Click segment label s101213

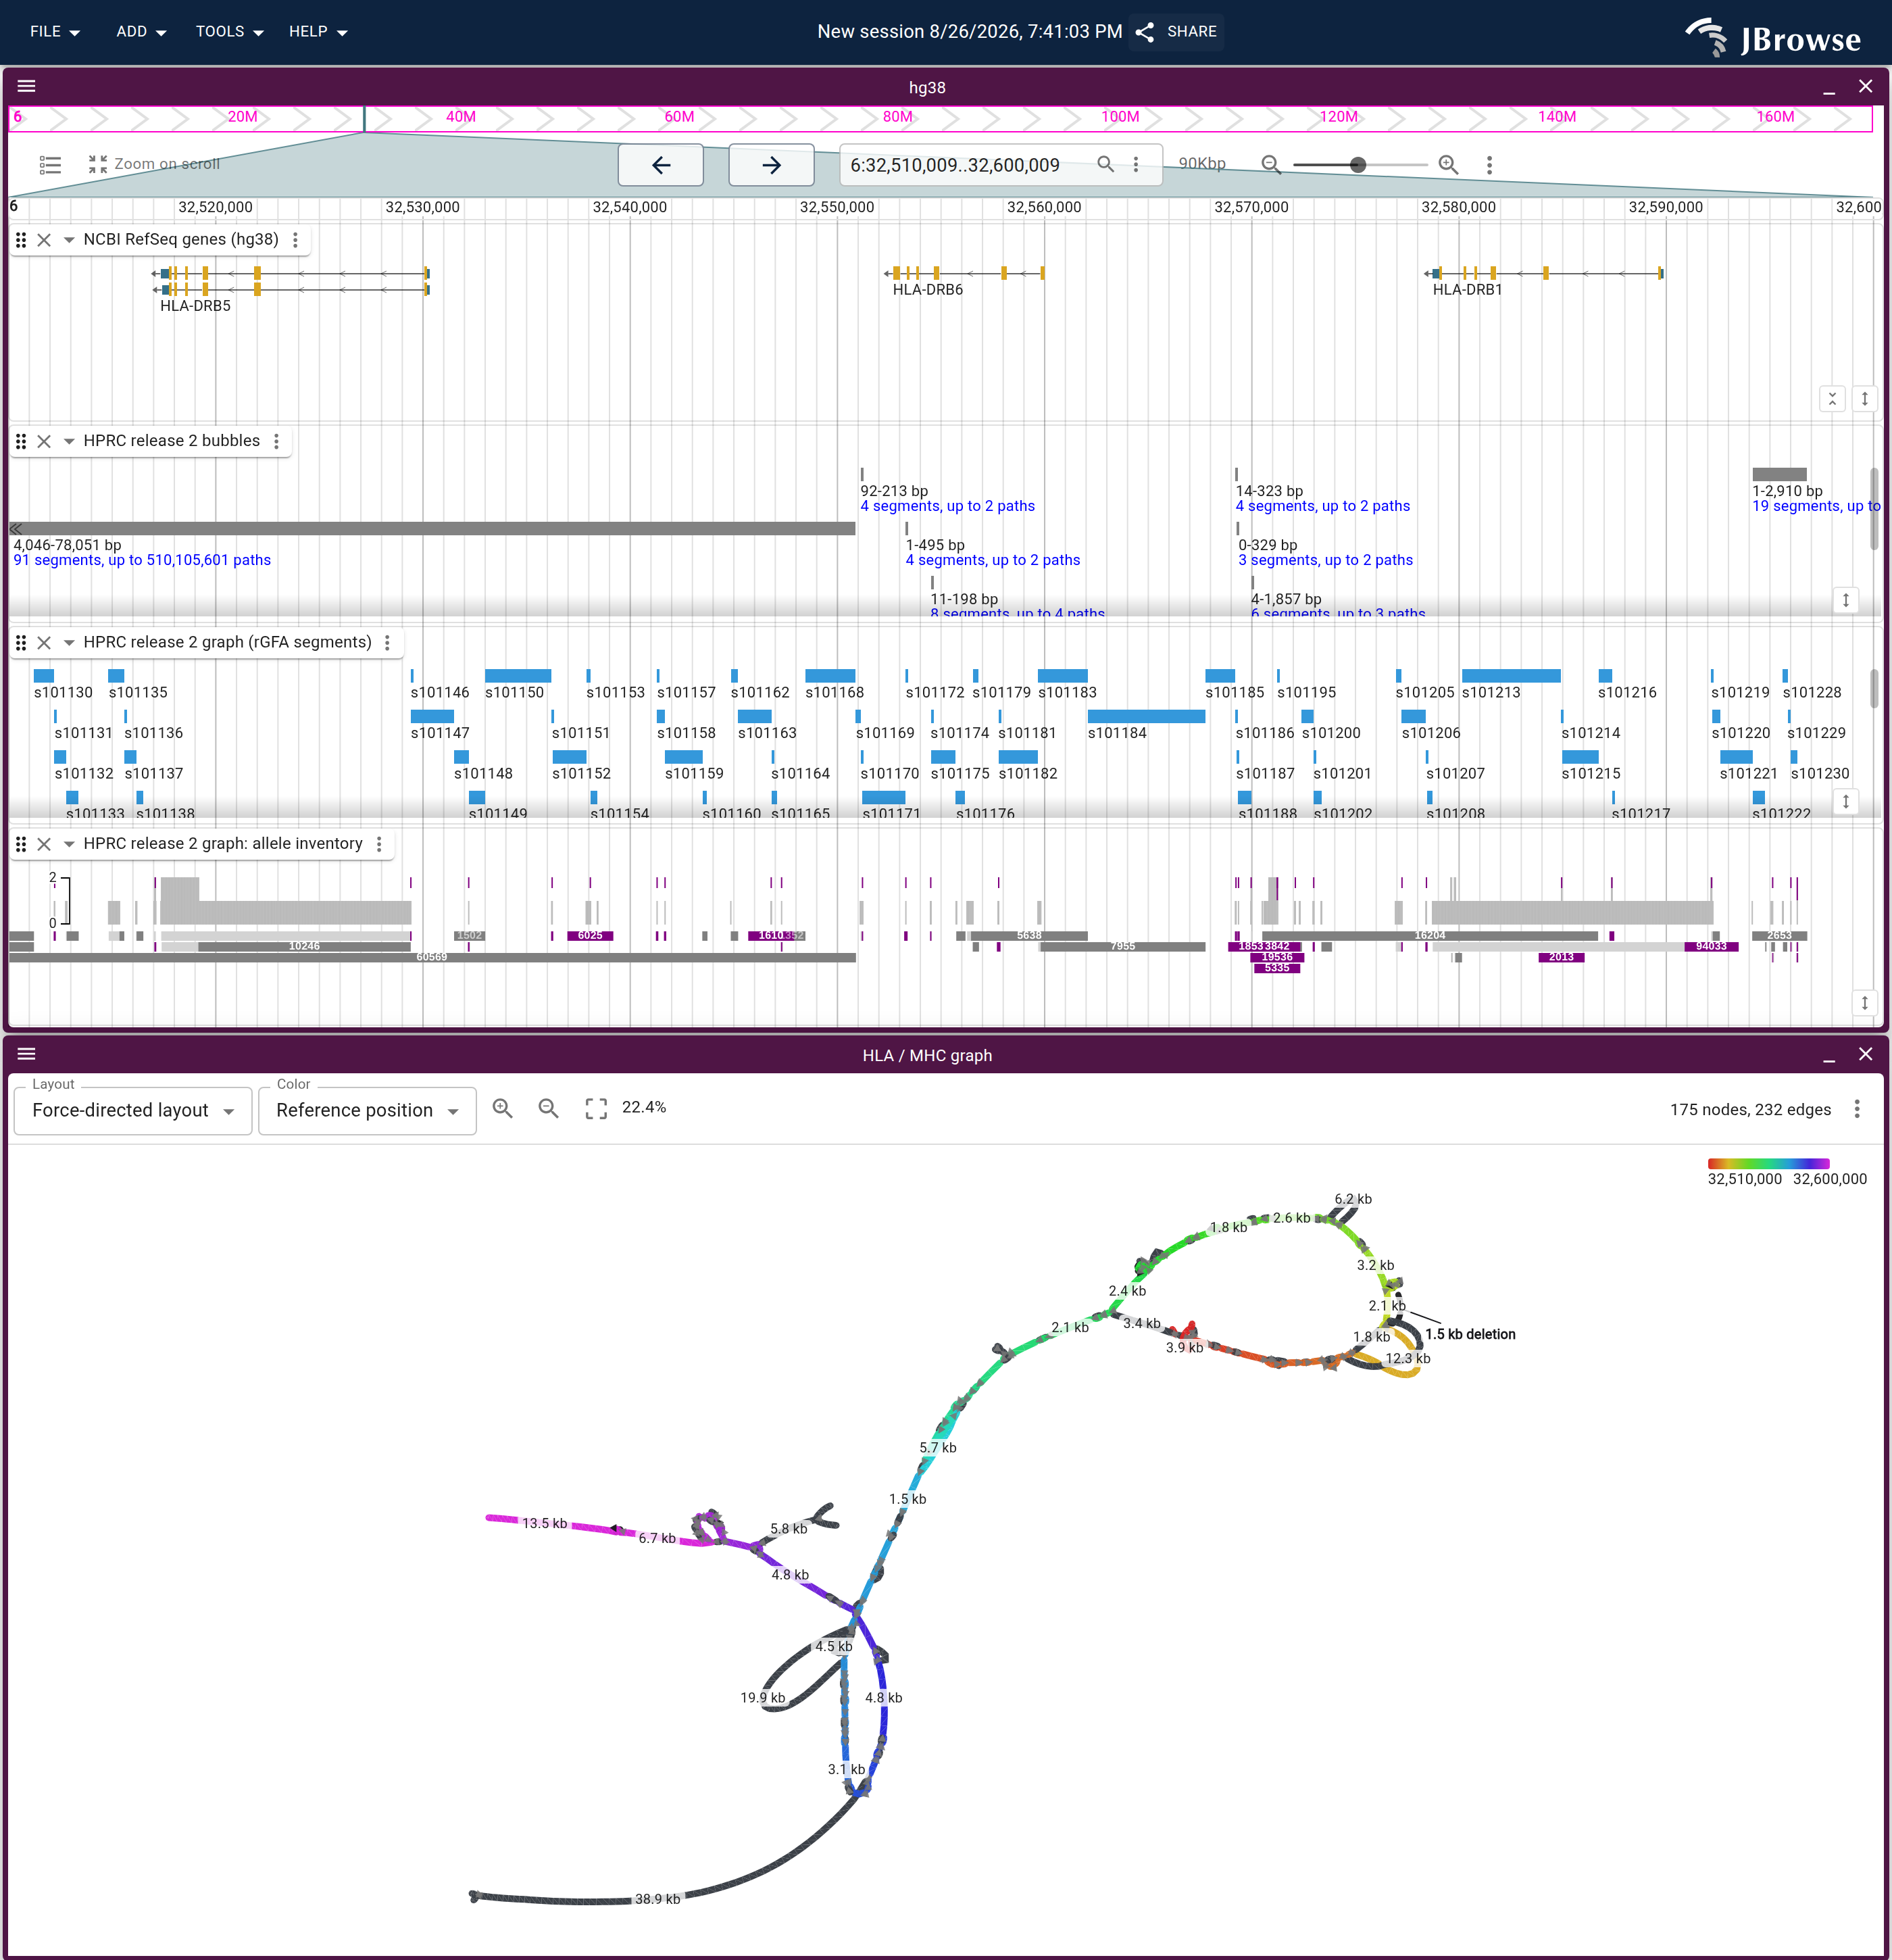click(1491, 692)
